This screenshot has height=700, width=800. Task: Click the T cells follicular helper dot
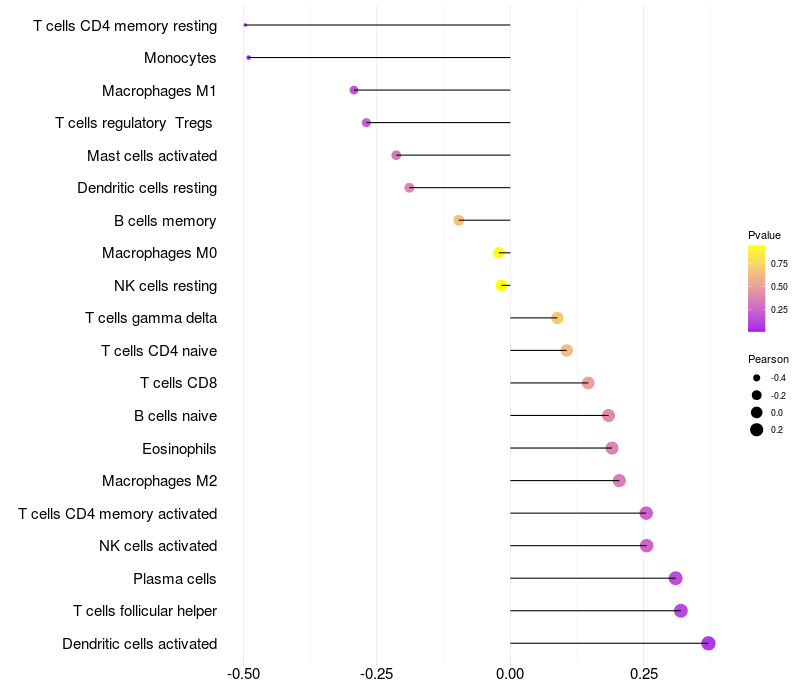tap(681, 611)
